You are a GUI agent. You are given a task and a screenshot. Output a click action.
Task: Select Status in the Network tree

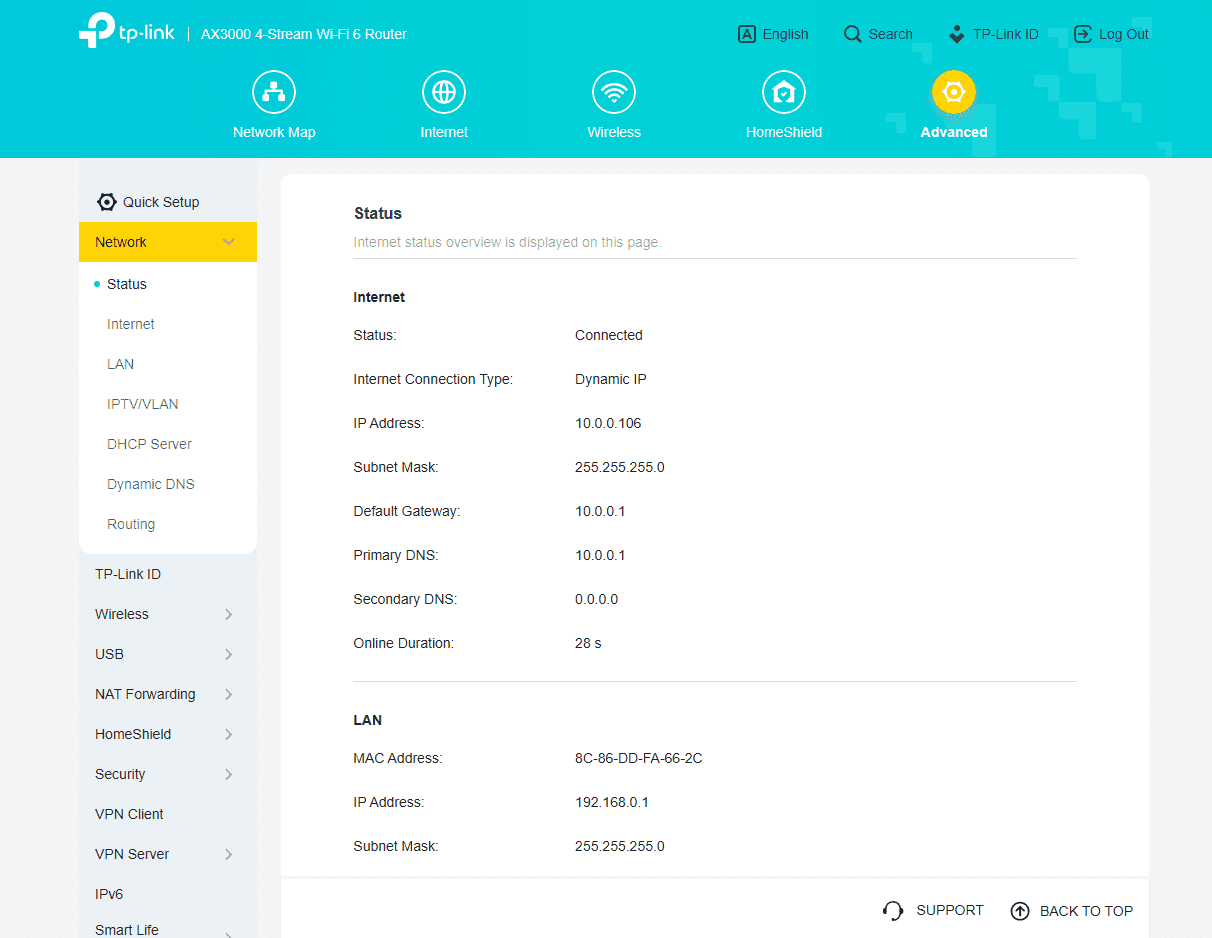click(x=126, y=284)
